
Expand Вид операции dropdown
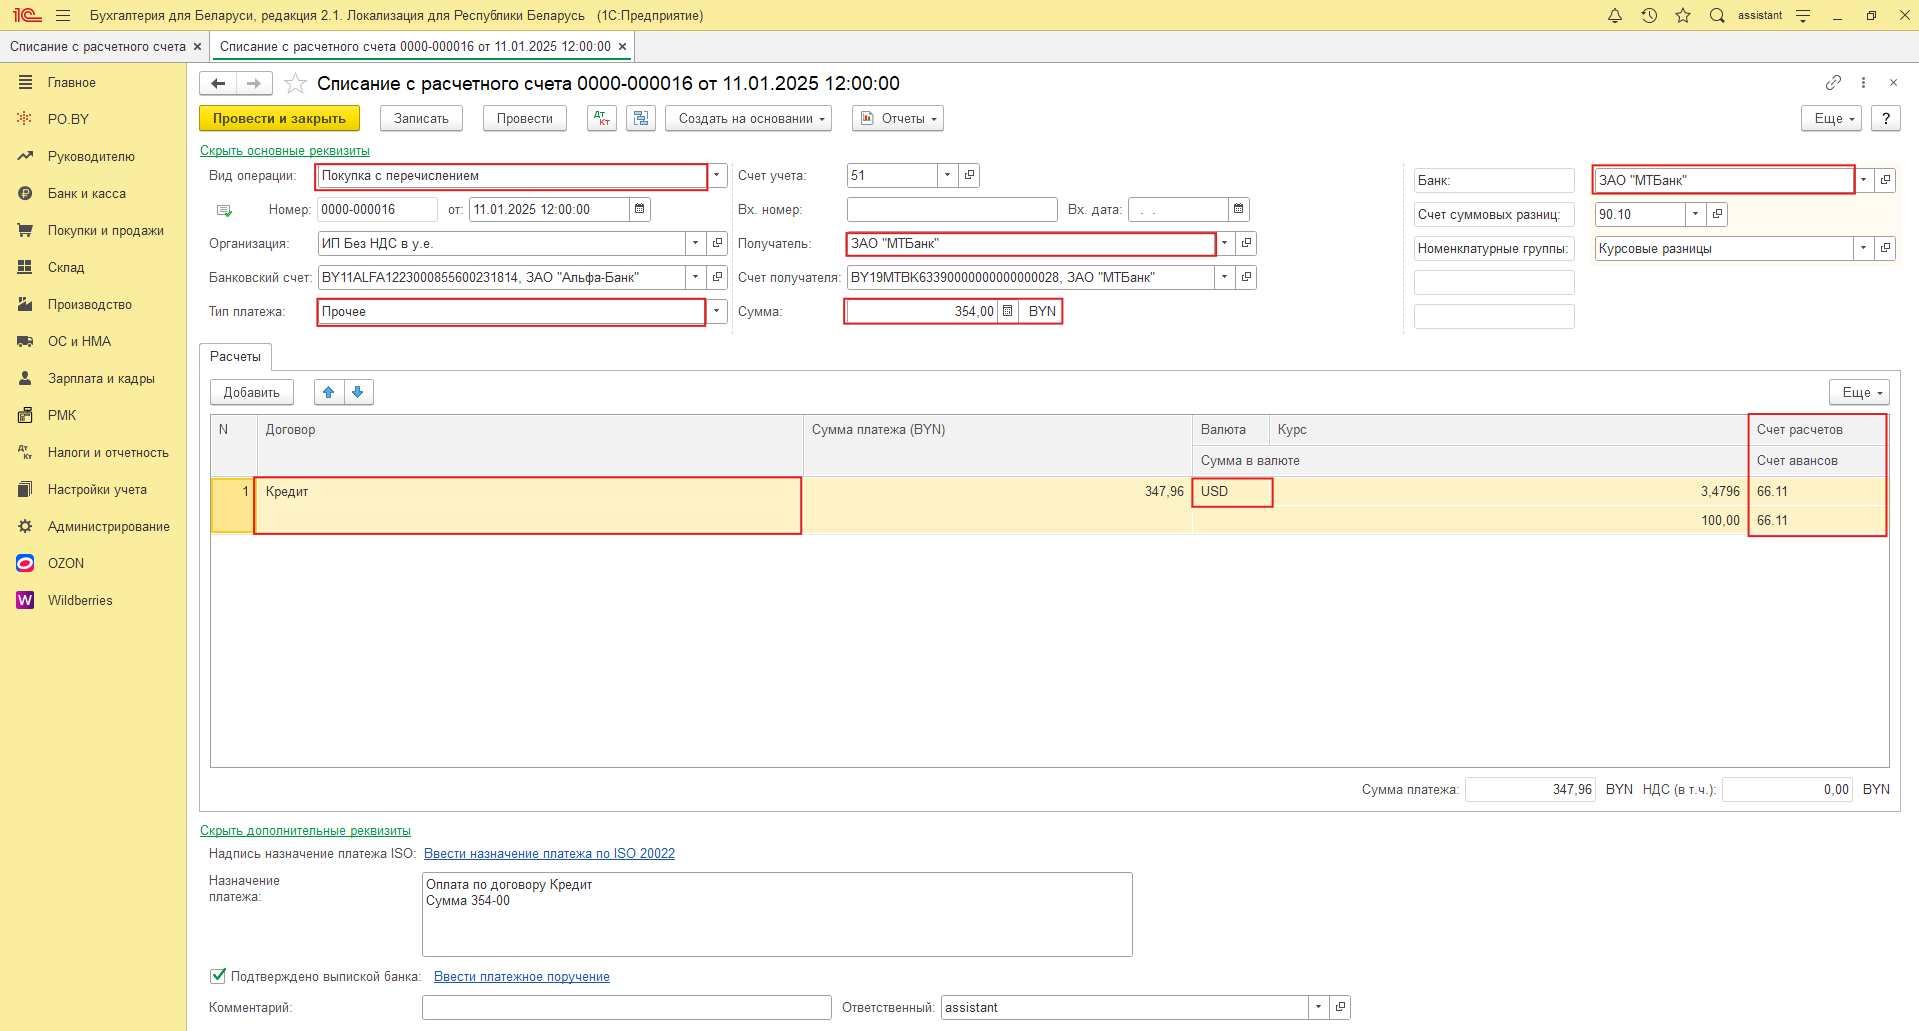point(717,176)
